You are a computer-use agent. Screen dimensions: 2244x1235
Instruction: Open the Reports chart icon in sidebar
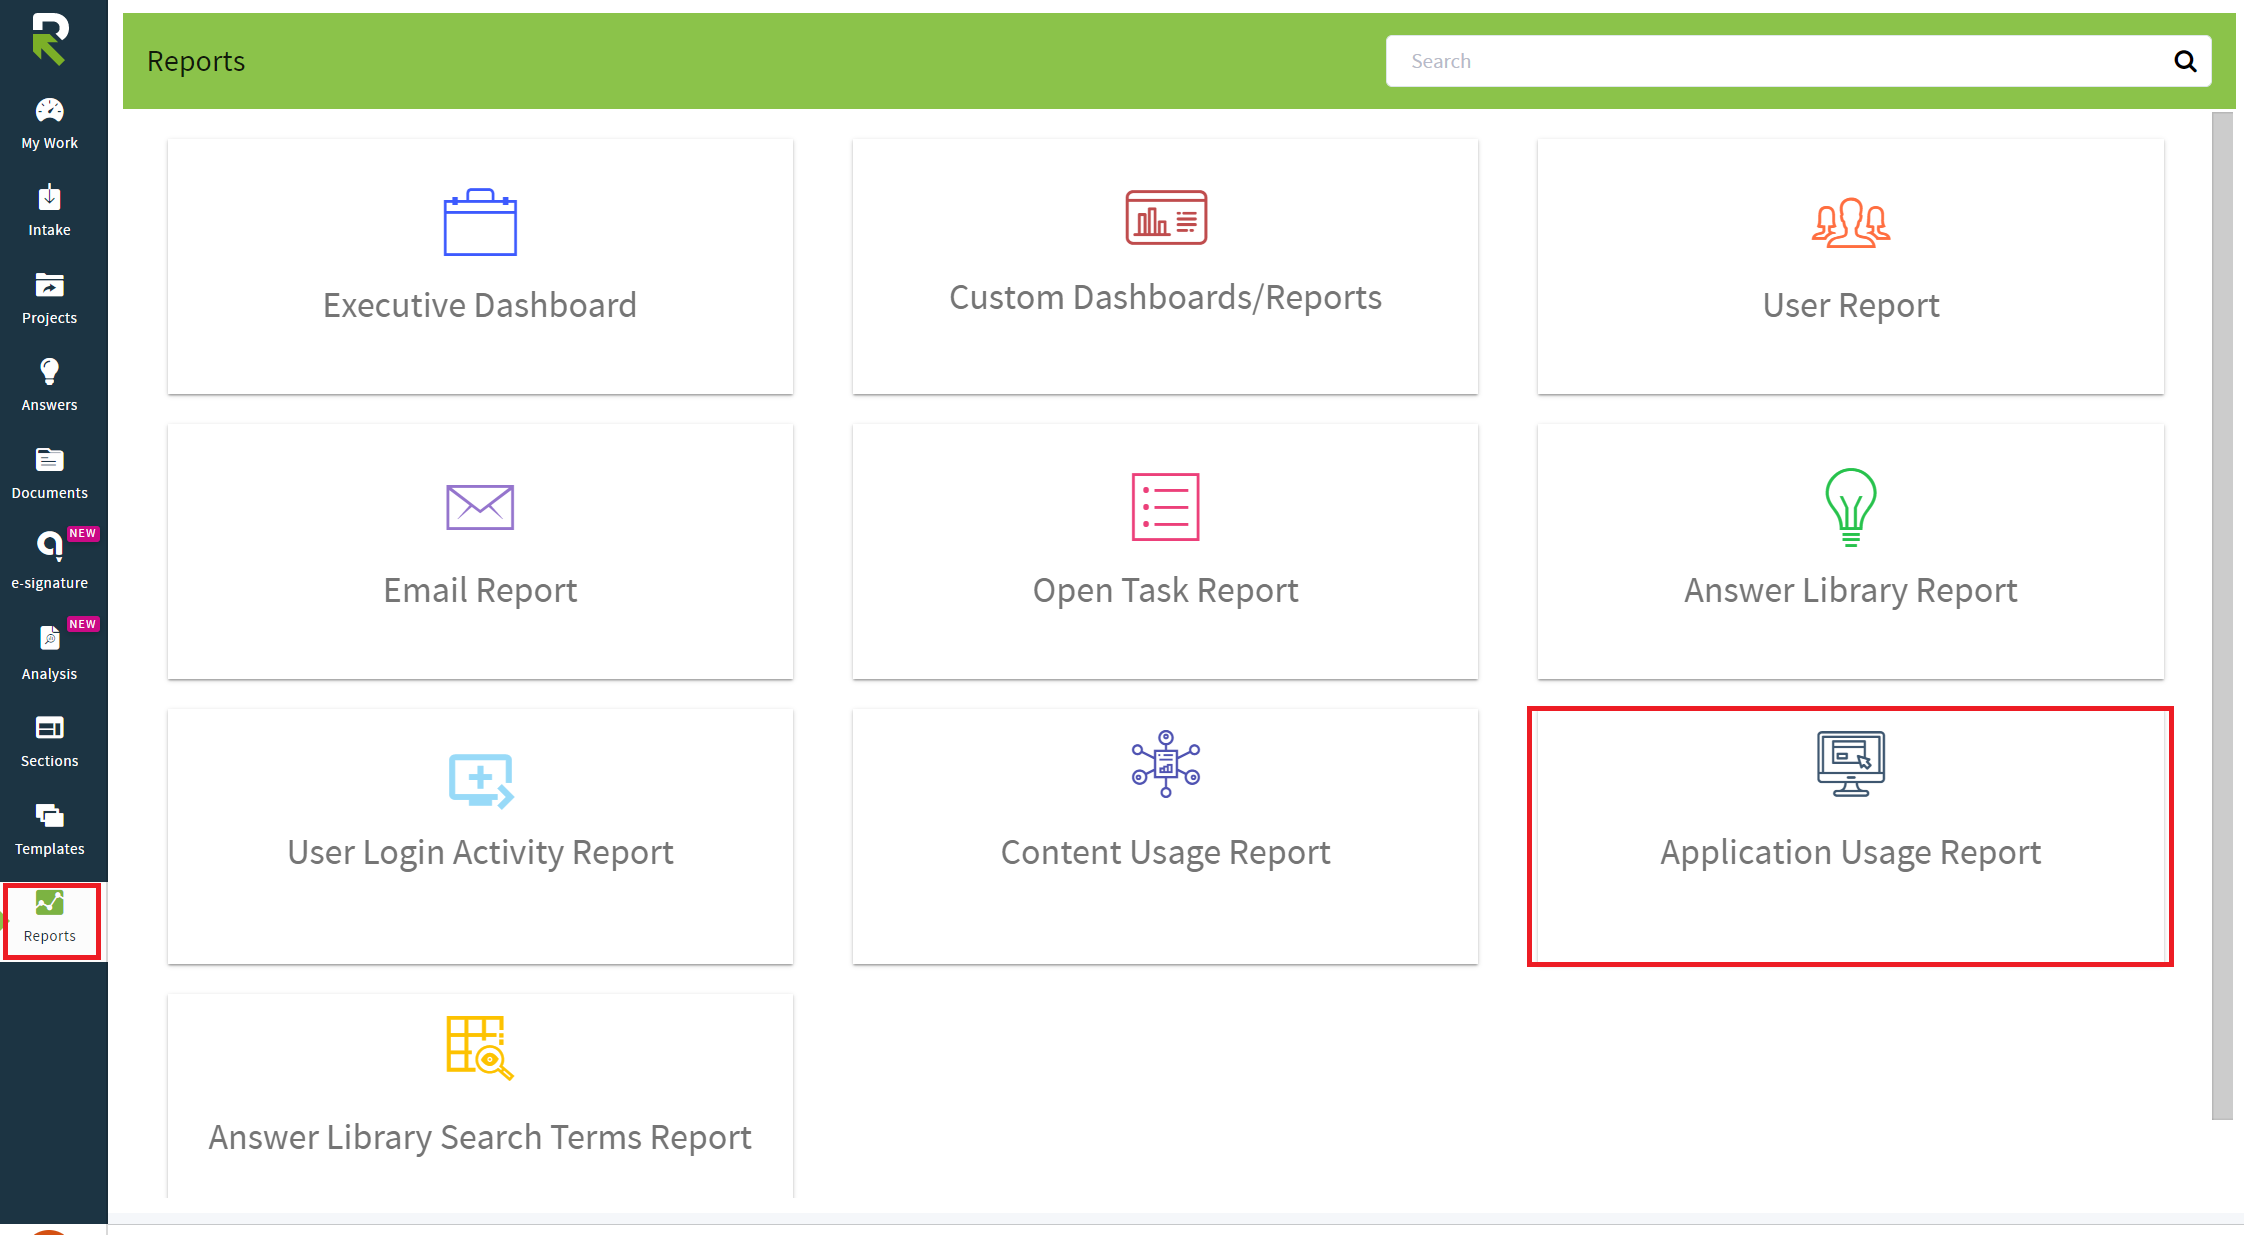click(x=50, y=903)
